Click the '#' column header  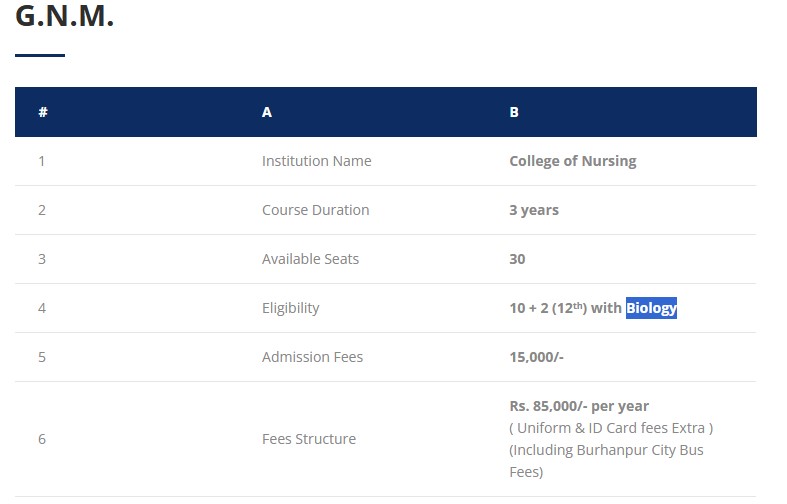click(43, 112)
